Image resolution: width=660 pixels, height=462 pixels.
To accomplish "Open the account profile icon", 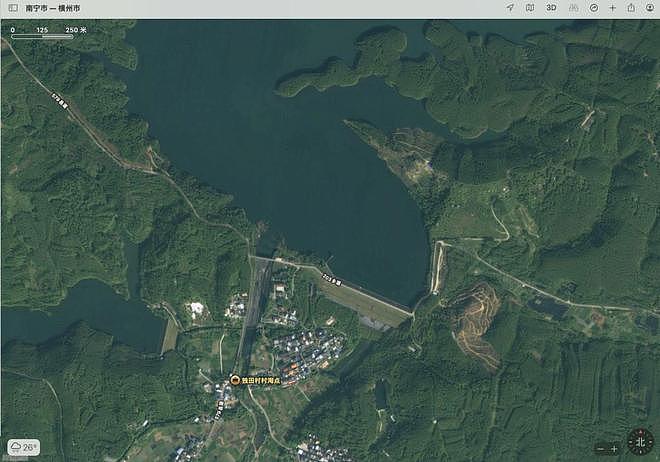I will tap(650, 8).
